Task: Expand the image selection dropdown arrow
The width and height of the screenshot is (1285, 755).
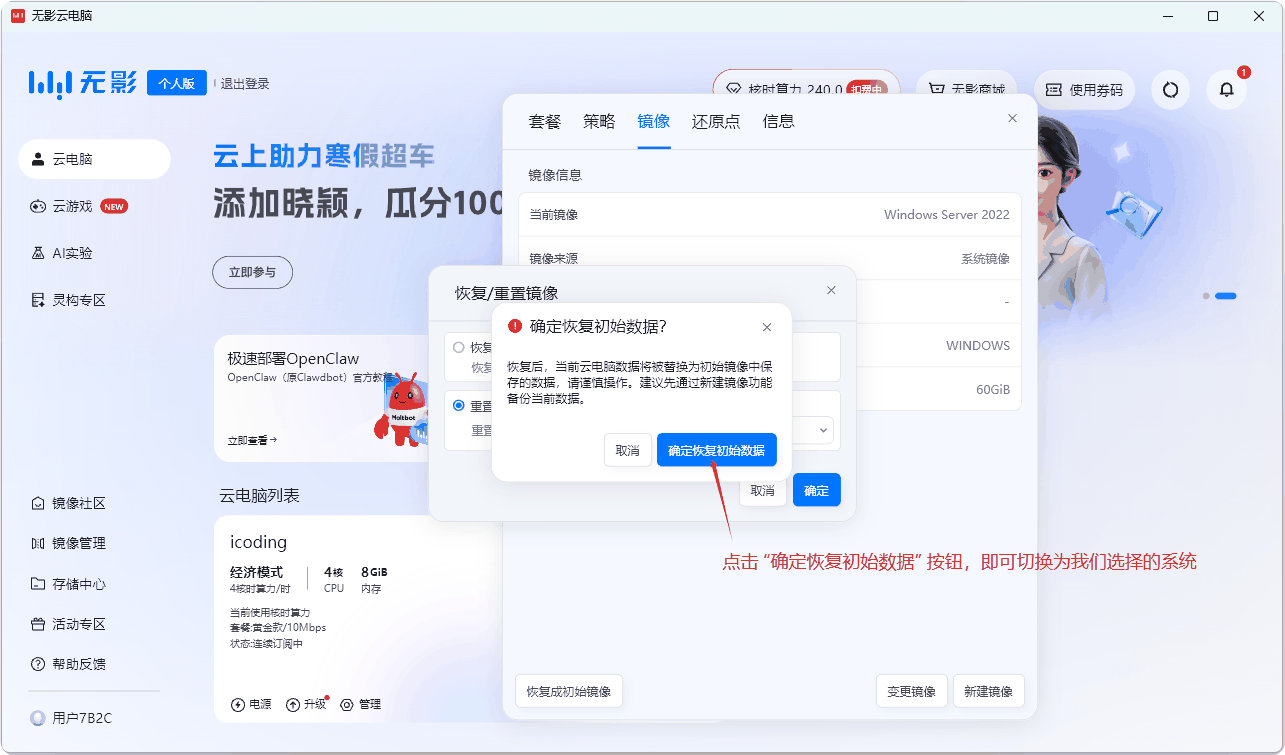Action: pyautogui.click(x=824, y=430)
